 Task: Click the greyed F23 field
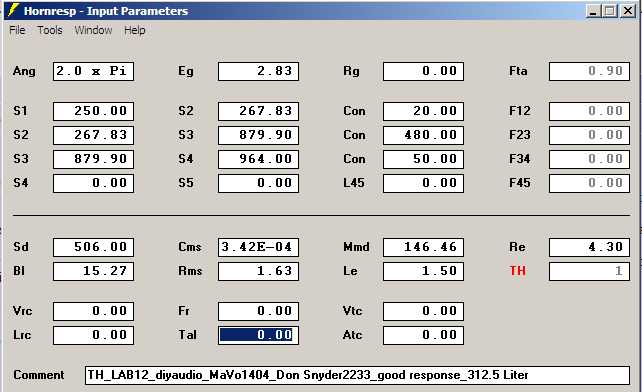(589, 135)
